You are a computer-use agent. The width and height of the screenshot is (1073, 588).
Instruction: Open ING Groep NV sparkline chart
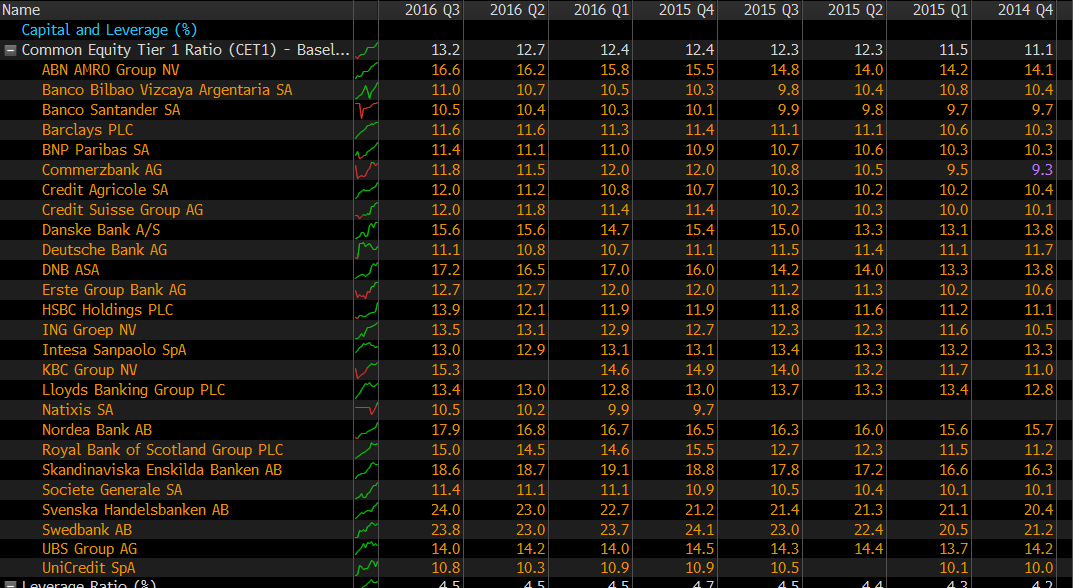pos(366,329)
